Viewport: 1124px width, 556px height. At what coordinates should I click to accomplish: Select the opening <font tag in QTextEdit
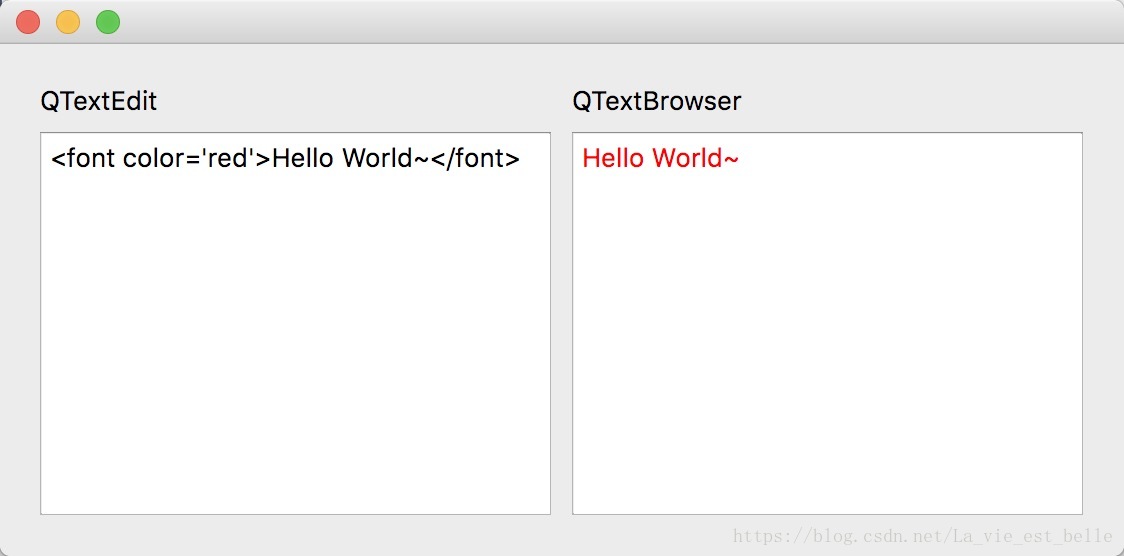[83, 158]
